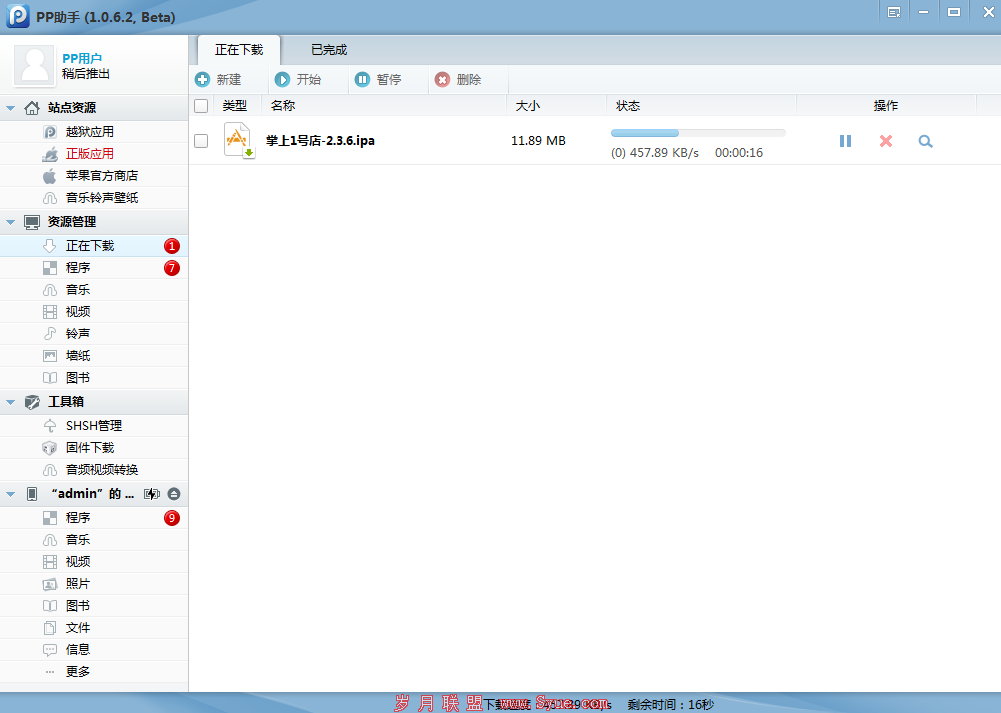Collapse the admin device section
The width and height of the screenshot is (1001, 713).
(x=11, y=494)
